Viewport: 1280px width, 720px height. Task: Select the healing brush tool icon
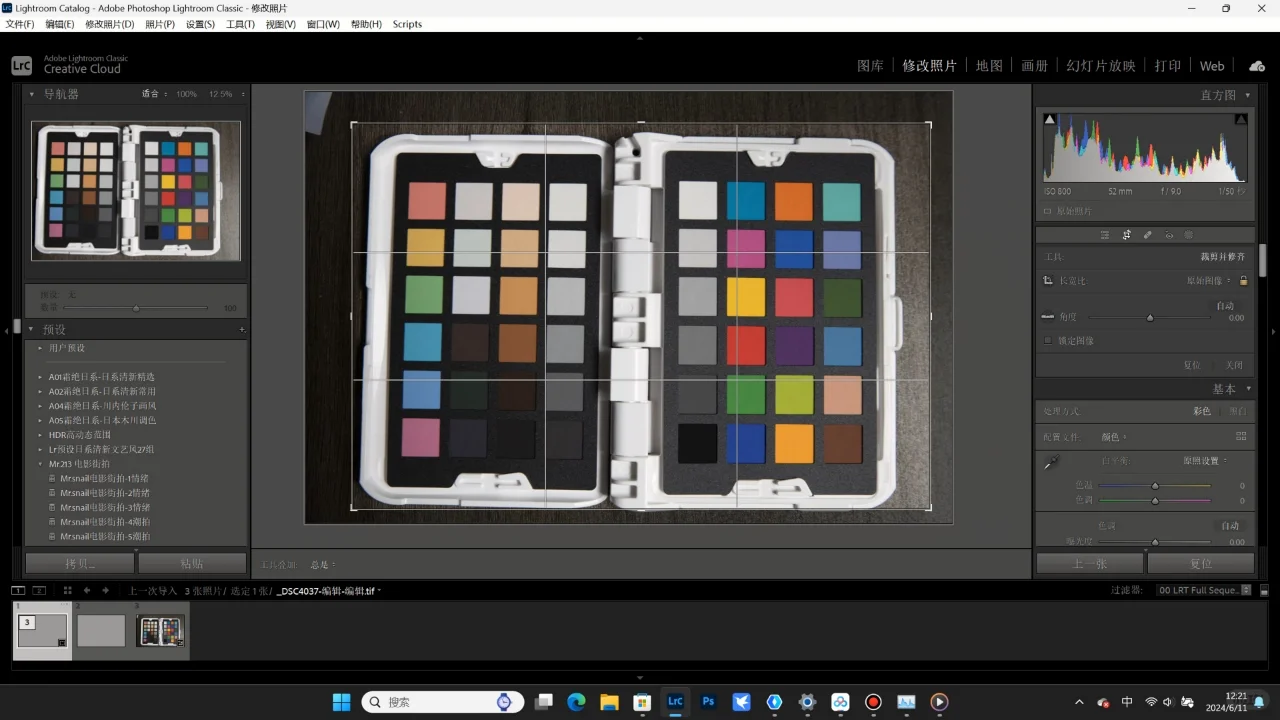coord(1147,235)
